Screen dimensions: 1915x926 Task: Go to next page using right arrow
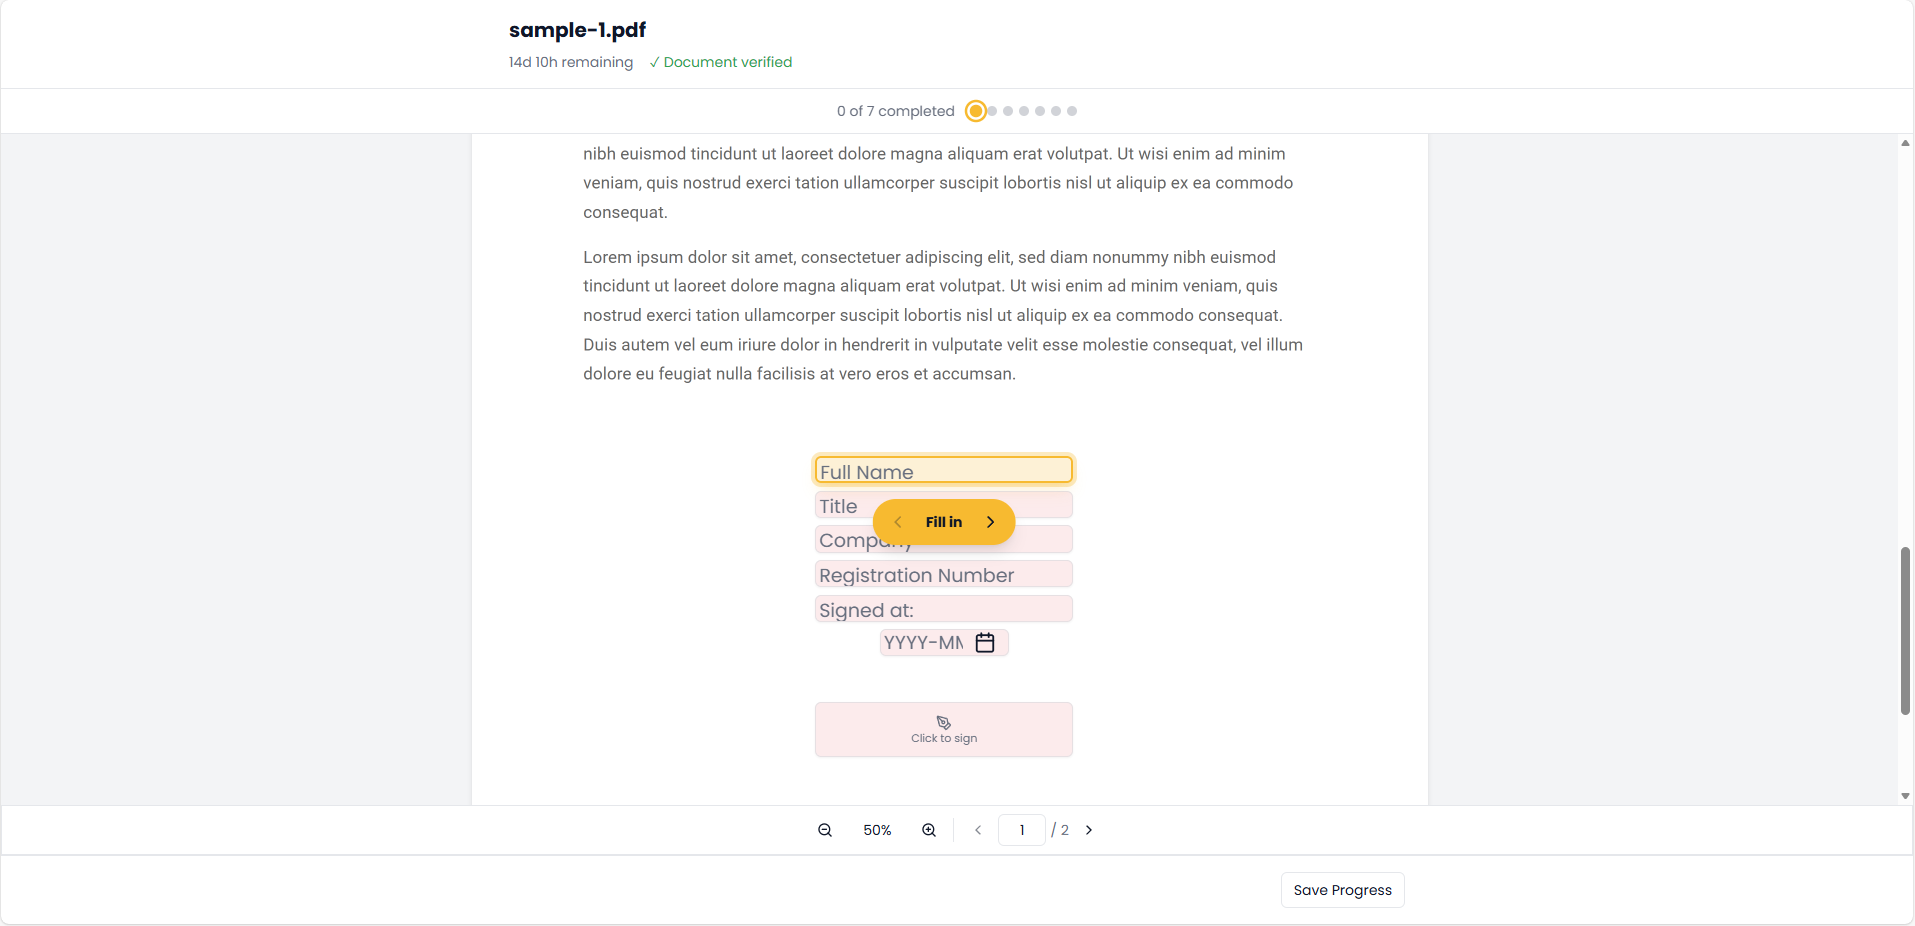coord(1088,830)
